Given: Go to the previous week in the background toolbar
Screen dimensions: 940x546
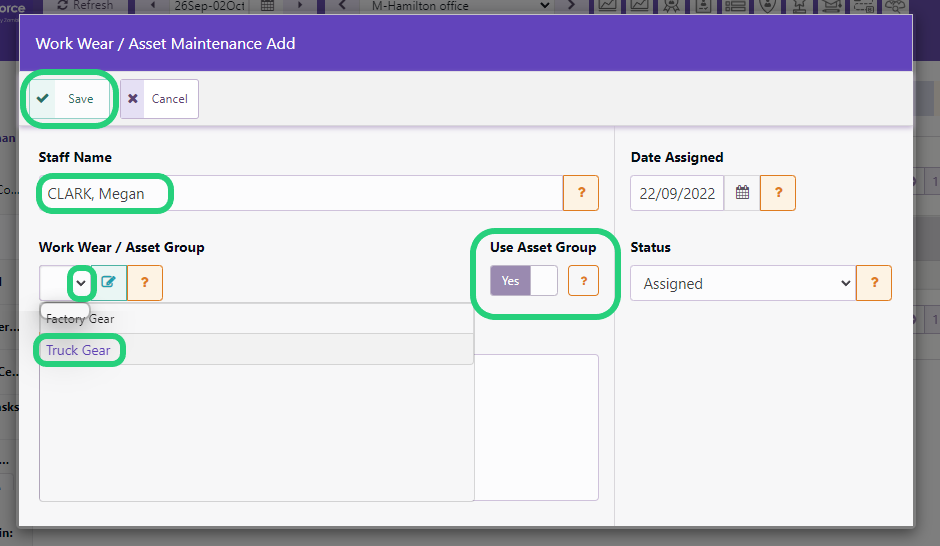Looking at the screenshot, I should (x=153, y=6).
